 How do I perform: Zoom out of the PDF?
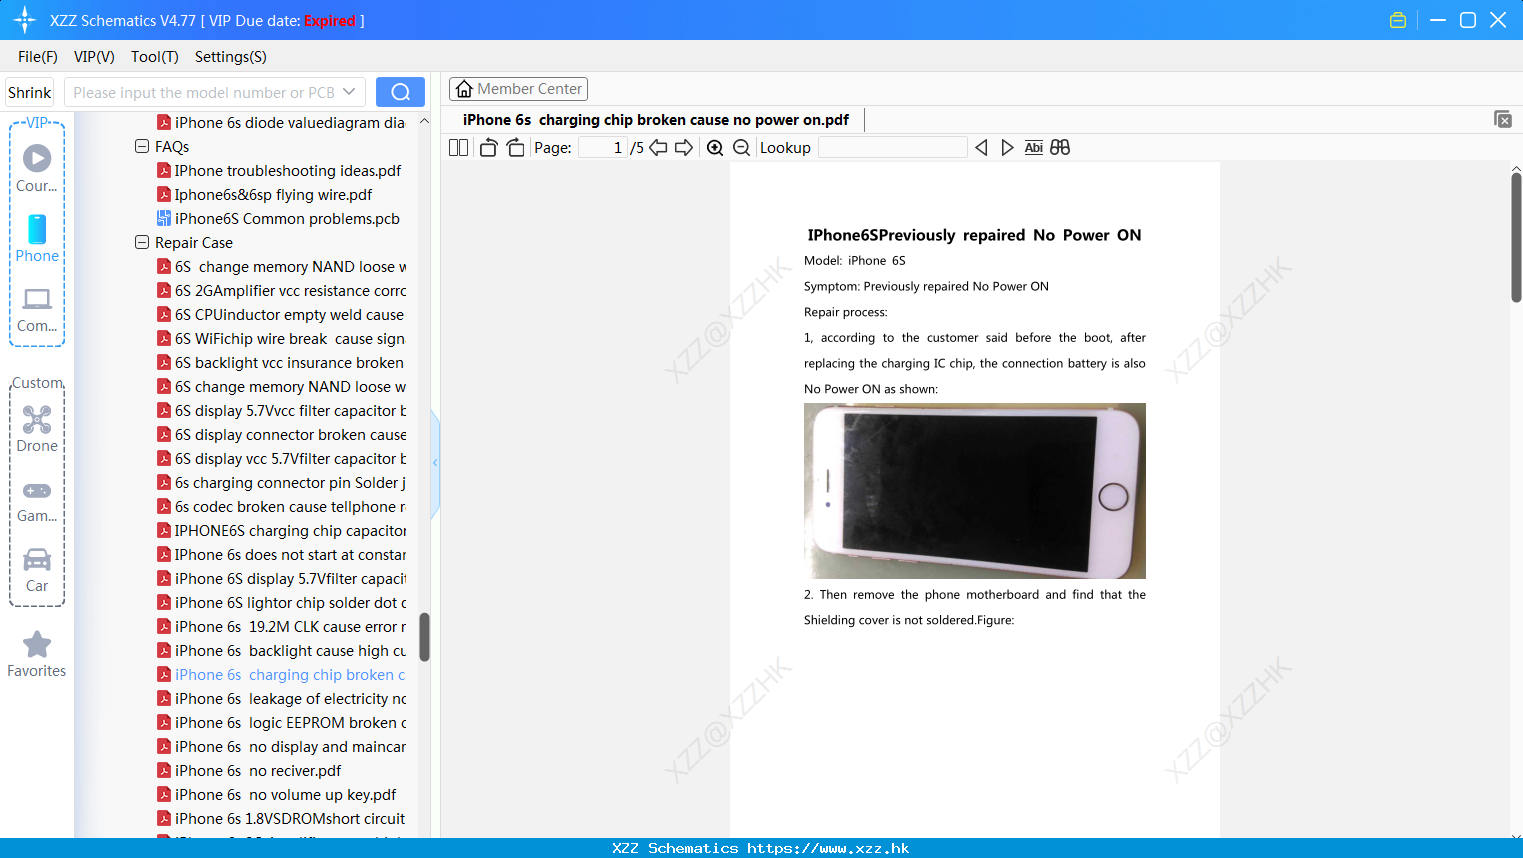point(741,147)
